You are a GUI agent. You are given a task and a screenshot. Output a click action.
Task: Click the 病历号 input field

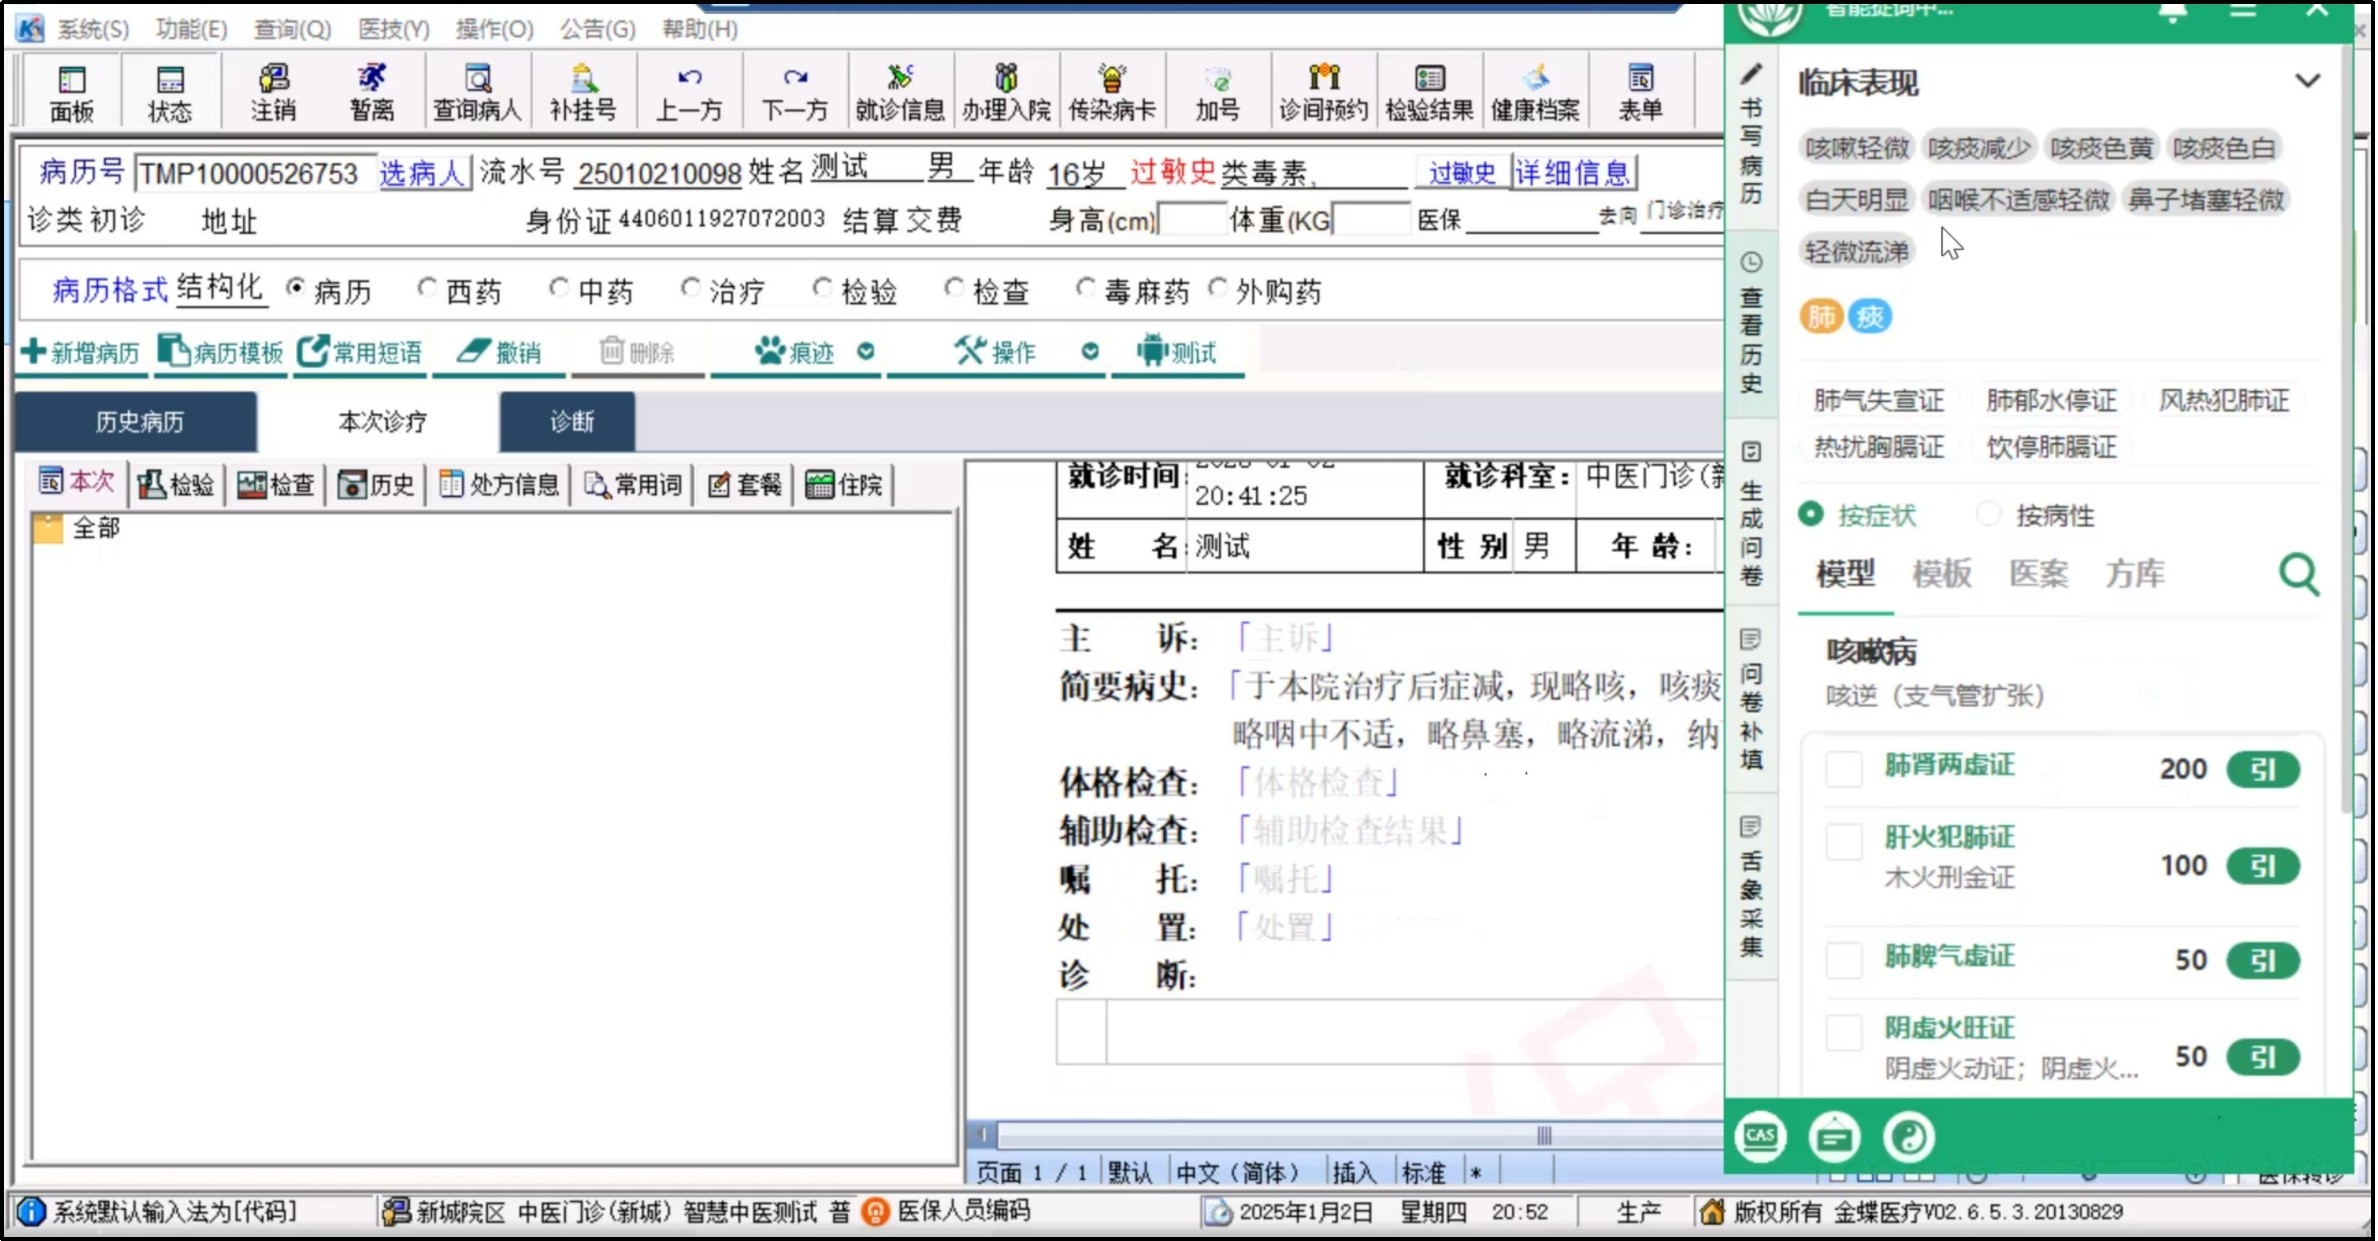(250, 172)
